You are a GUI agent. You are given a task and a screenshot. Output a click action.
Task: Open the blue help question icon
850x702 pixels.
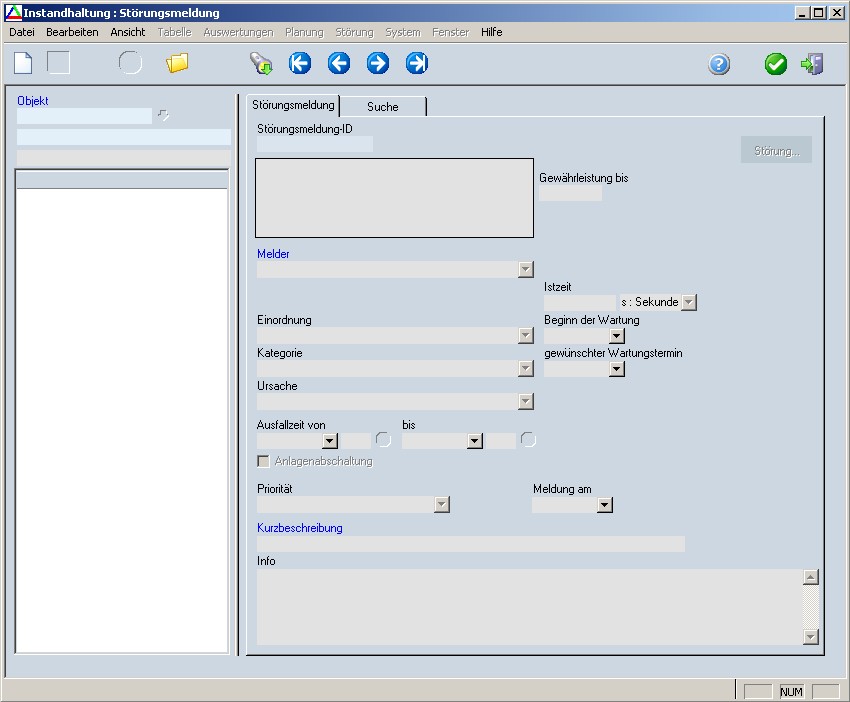click(719, 64)
